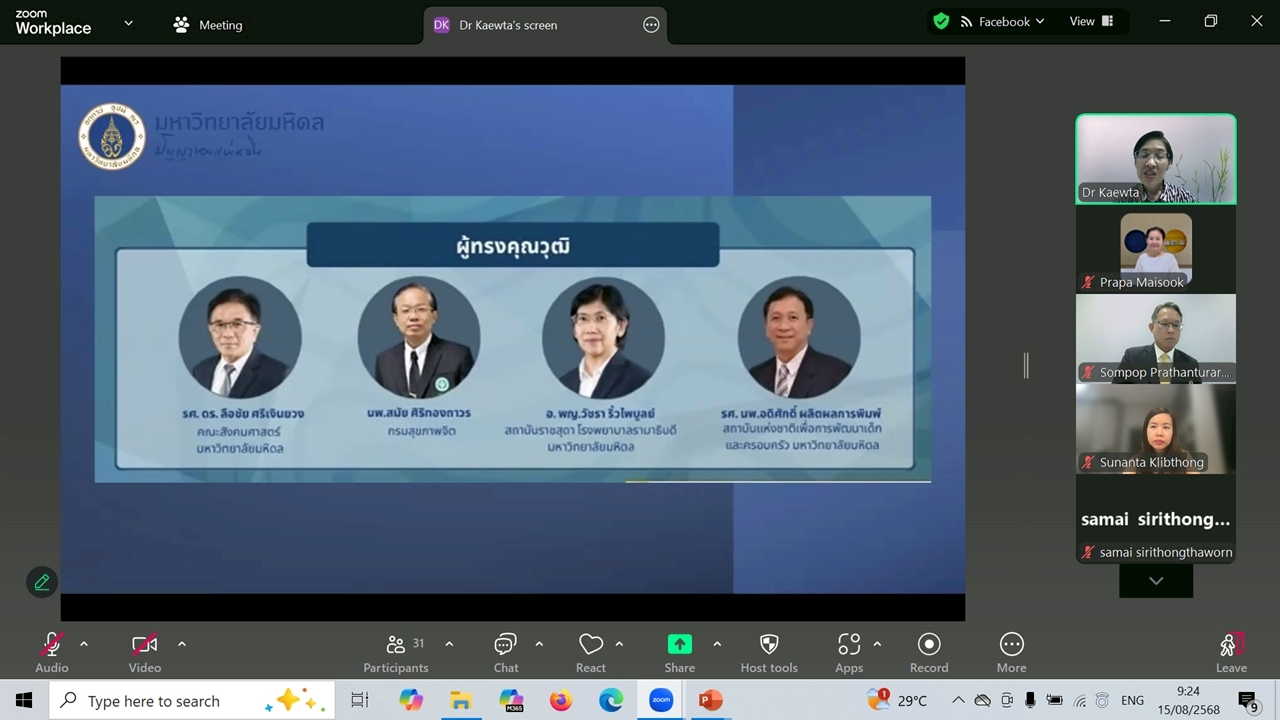Open Microsoft Edge from taskbar
This screenshot has width=1280, height=720.
tap(611, 700)
